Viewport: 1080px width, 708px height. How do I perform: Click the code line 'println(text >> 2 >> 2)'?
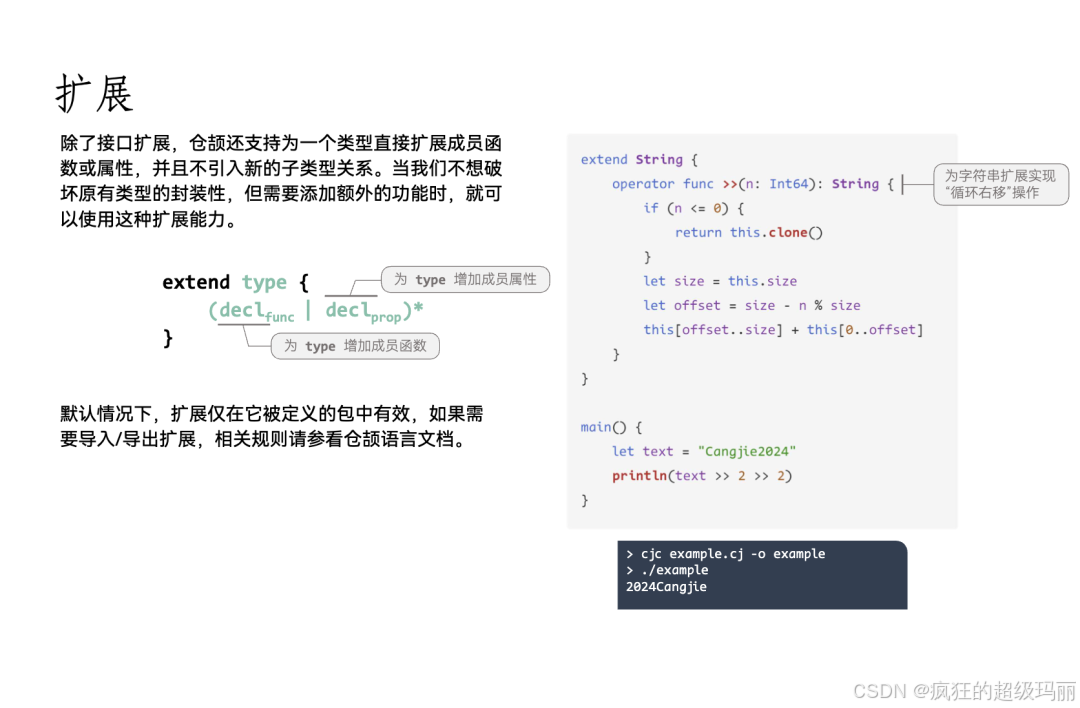tap(702, 476)
